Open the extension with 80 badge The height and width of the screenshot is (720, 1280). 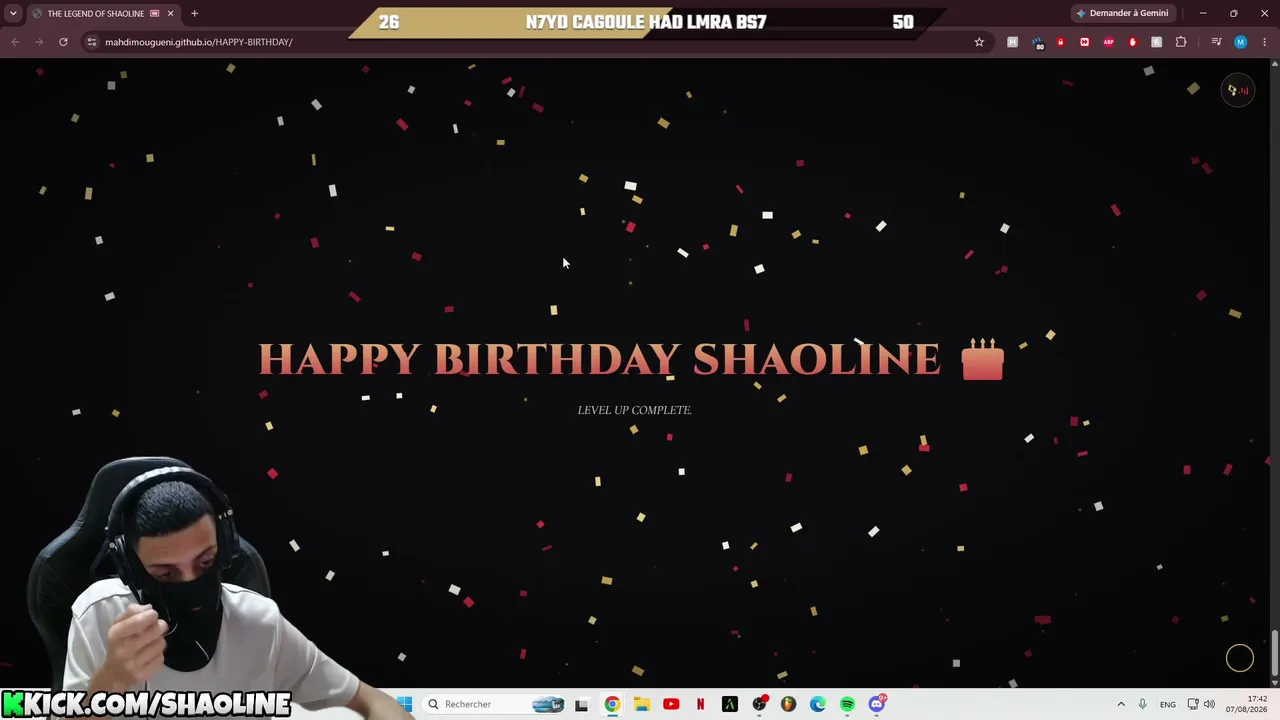click(x=1037, y=42)
